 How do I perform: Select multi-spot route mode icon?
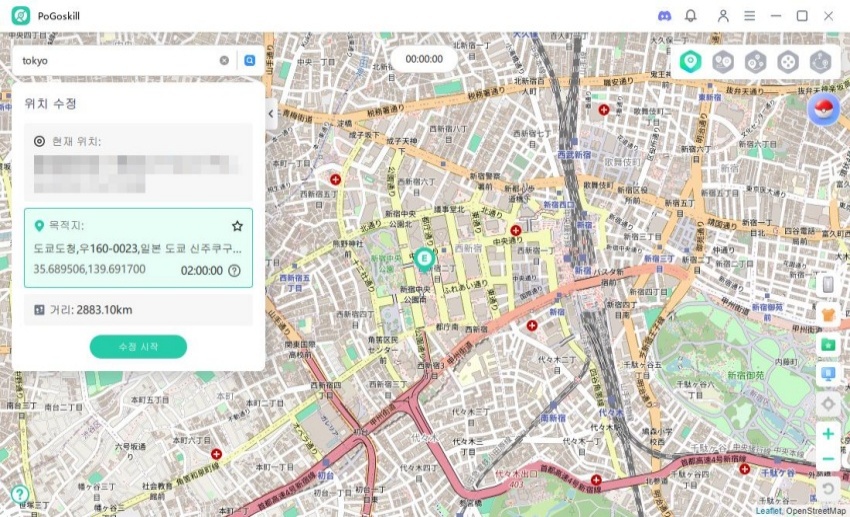(756, 62)
